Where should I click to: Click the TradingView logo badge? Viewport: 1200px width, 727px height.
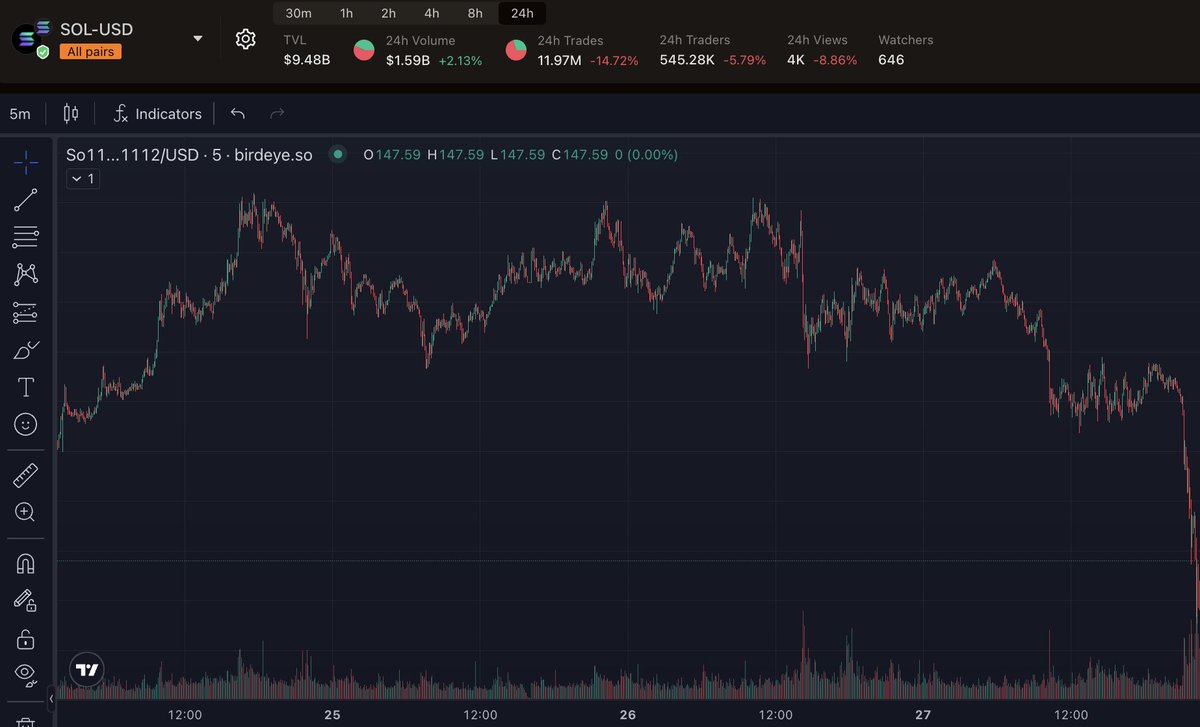click(87, 670)
